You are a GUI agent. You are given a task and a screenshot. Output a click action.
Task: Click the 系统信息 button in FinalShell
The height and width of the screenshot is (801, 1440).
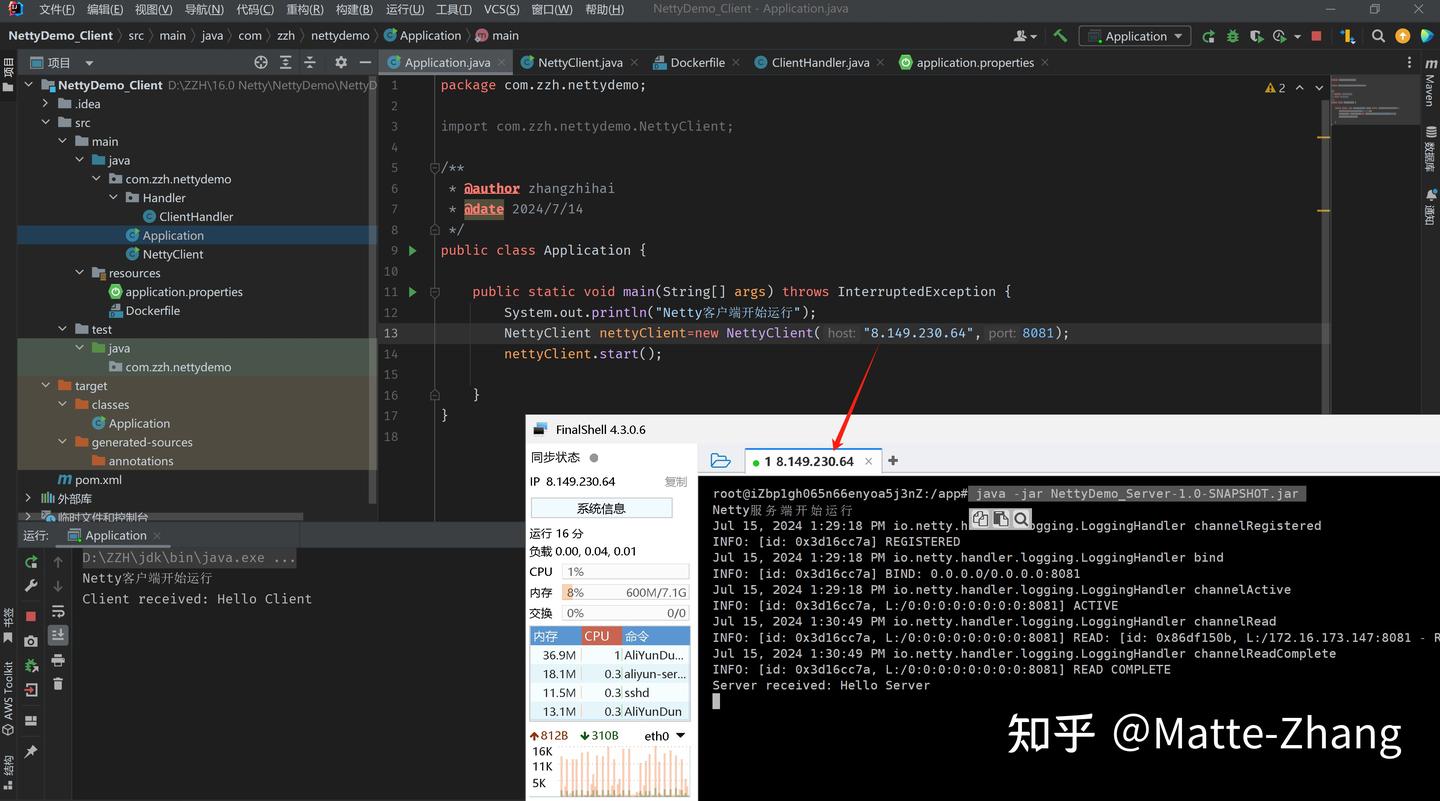601,508
